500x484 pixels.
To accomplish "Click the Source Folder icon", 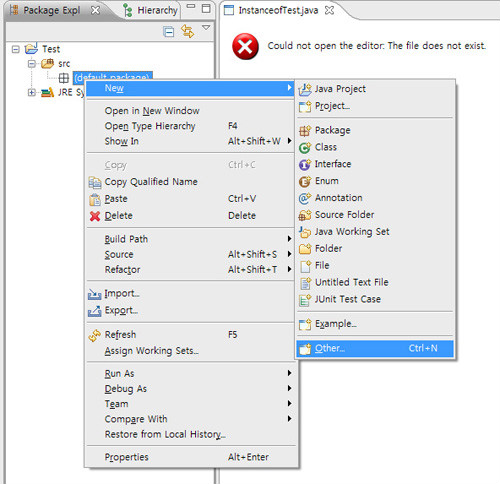I will (305, 215).
